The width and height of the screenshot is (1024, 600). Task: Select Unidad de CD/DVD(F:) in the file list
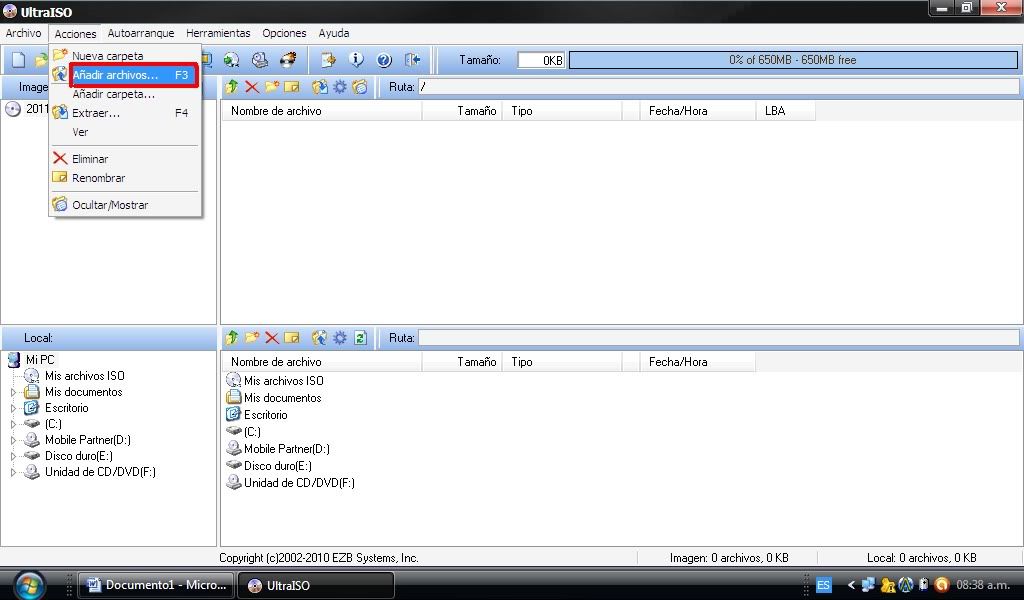pos(299,482)
